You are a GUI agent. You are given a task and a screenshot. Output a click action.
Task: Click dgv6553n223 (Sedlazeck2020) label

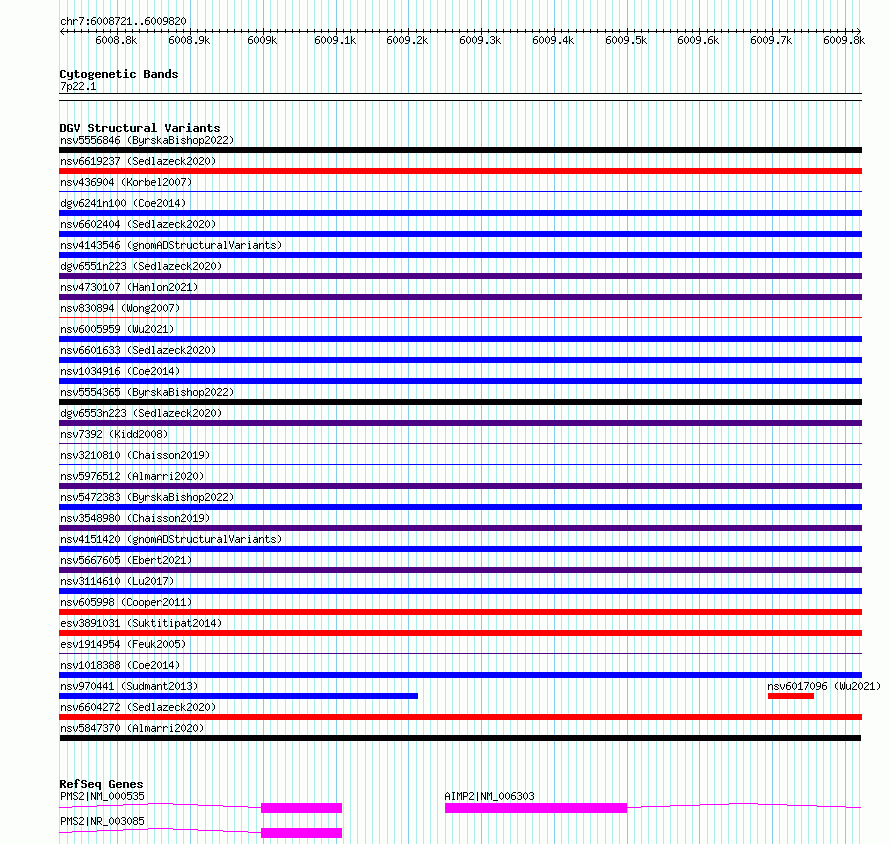click(x=141, y=413)
